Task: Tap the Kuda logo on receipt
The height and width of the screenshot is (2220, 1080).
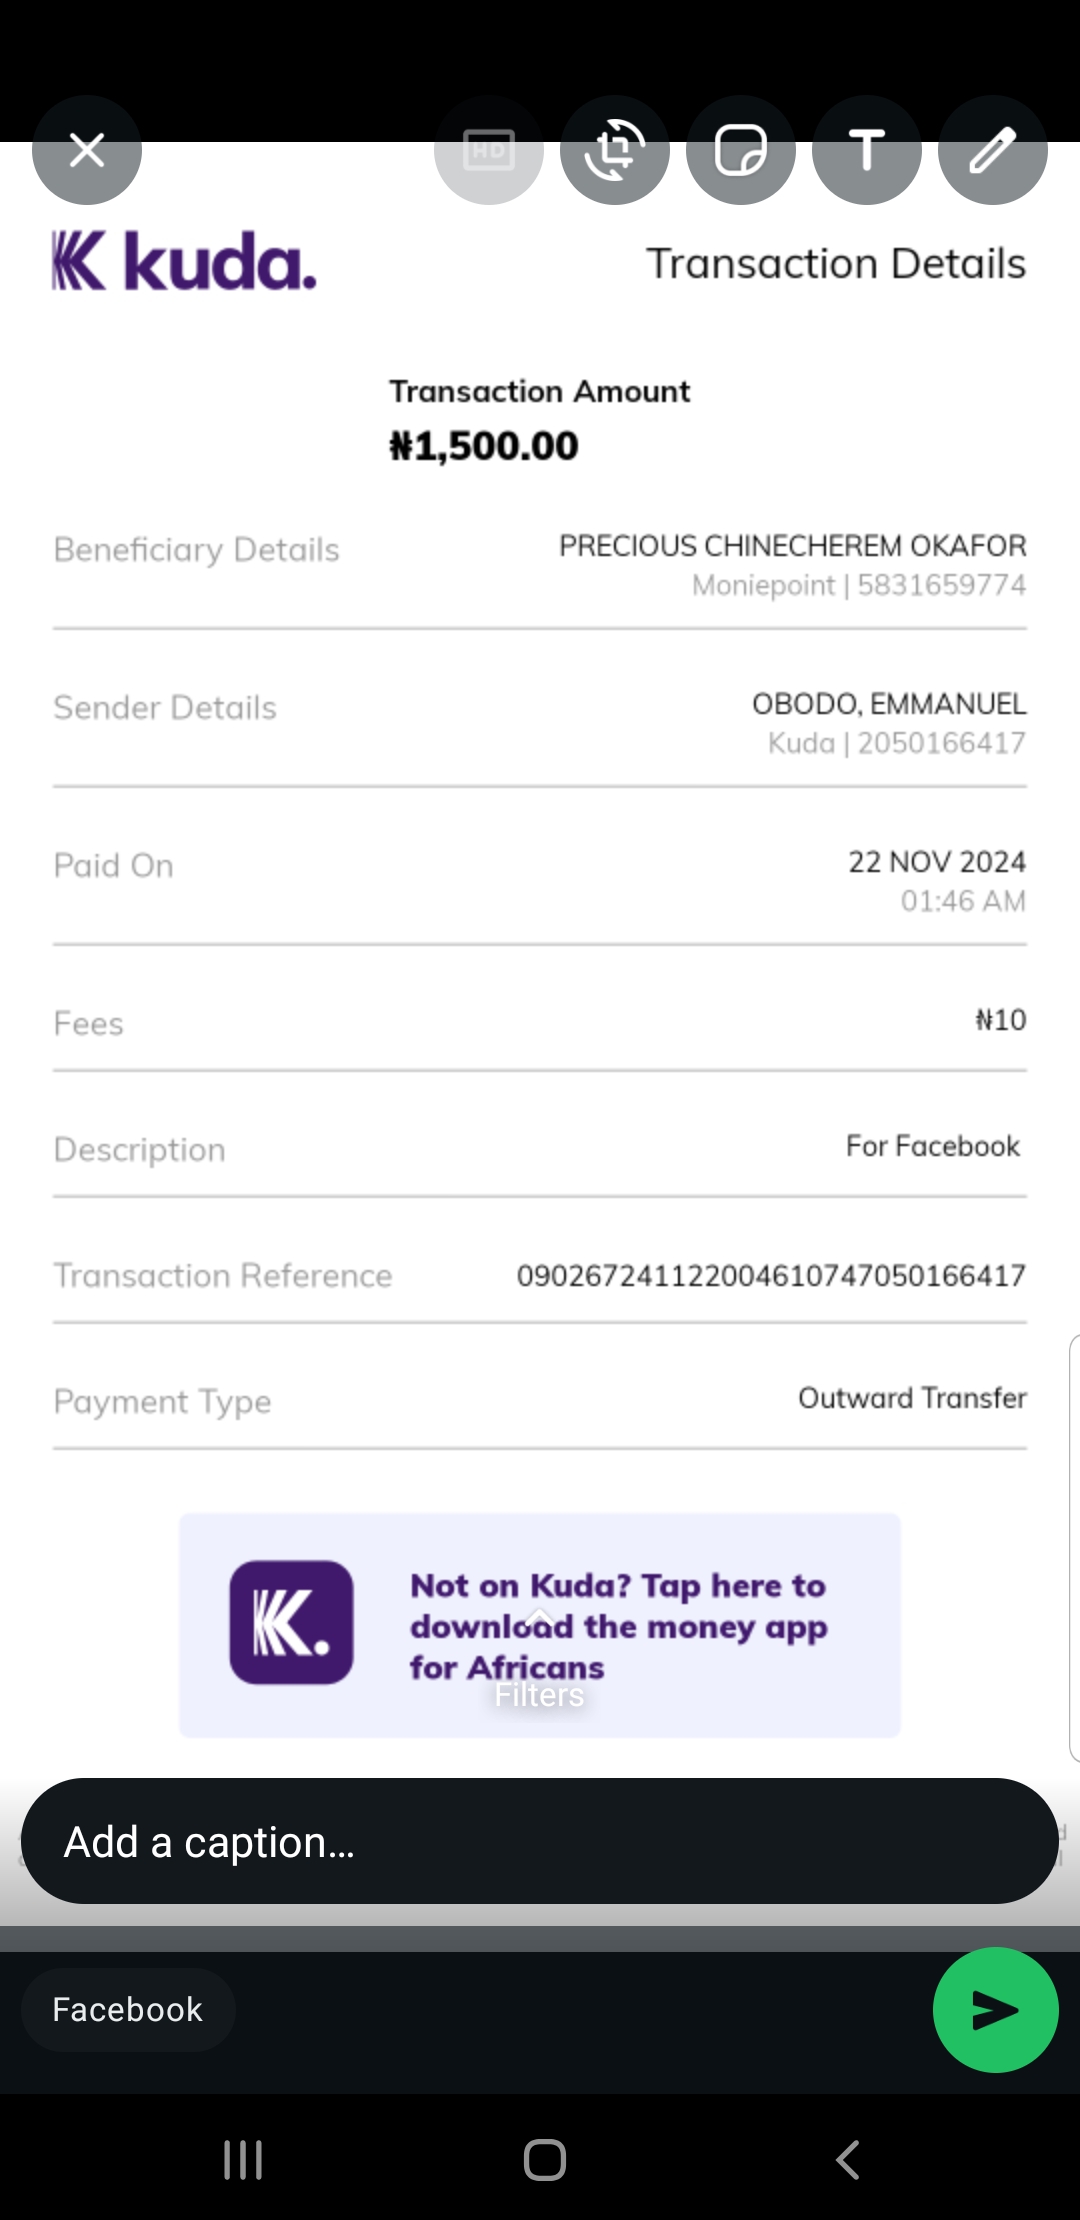Action: pyautogui.click(x=185, y=262)
